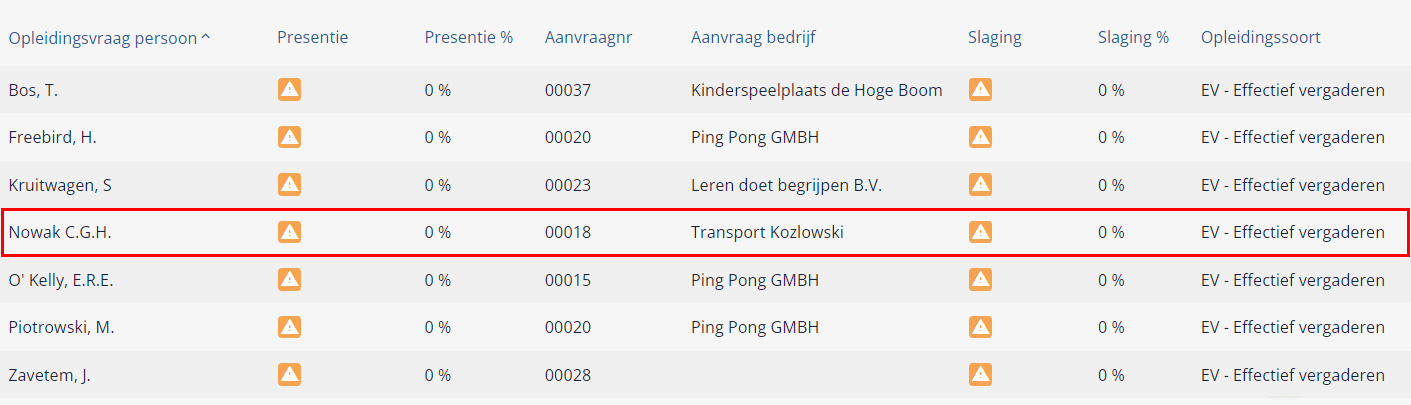This screenshot has height=405, width=1411.
Task: Select the Transport Kozlowski cell
Action: pos(768,232)
